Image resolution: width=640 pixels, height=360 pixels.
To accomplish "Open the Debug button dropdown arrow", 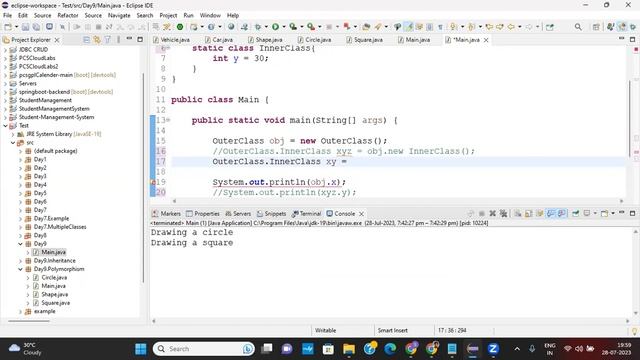I will (x=266, y=27).
